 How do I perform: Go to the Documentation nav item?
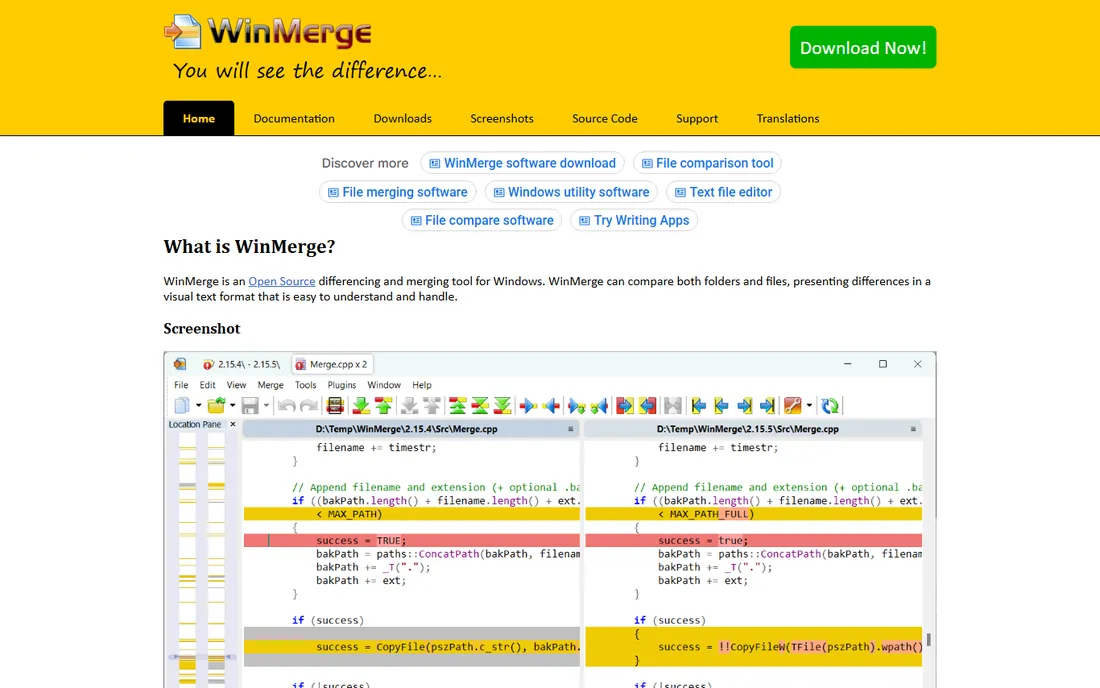[x=294, y=119]
